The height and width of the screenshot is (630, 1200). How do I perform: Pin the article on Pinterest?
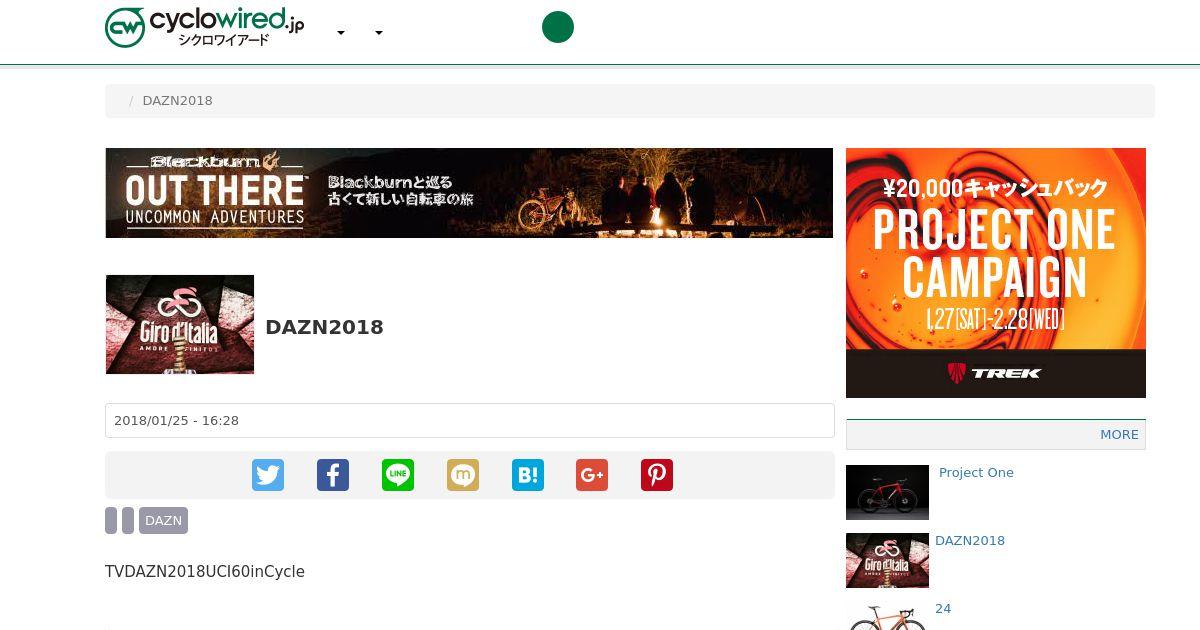coord(657,475)
